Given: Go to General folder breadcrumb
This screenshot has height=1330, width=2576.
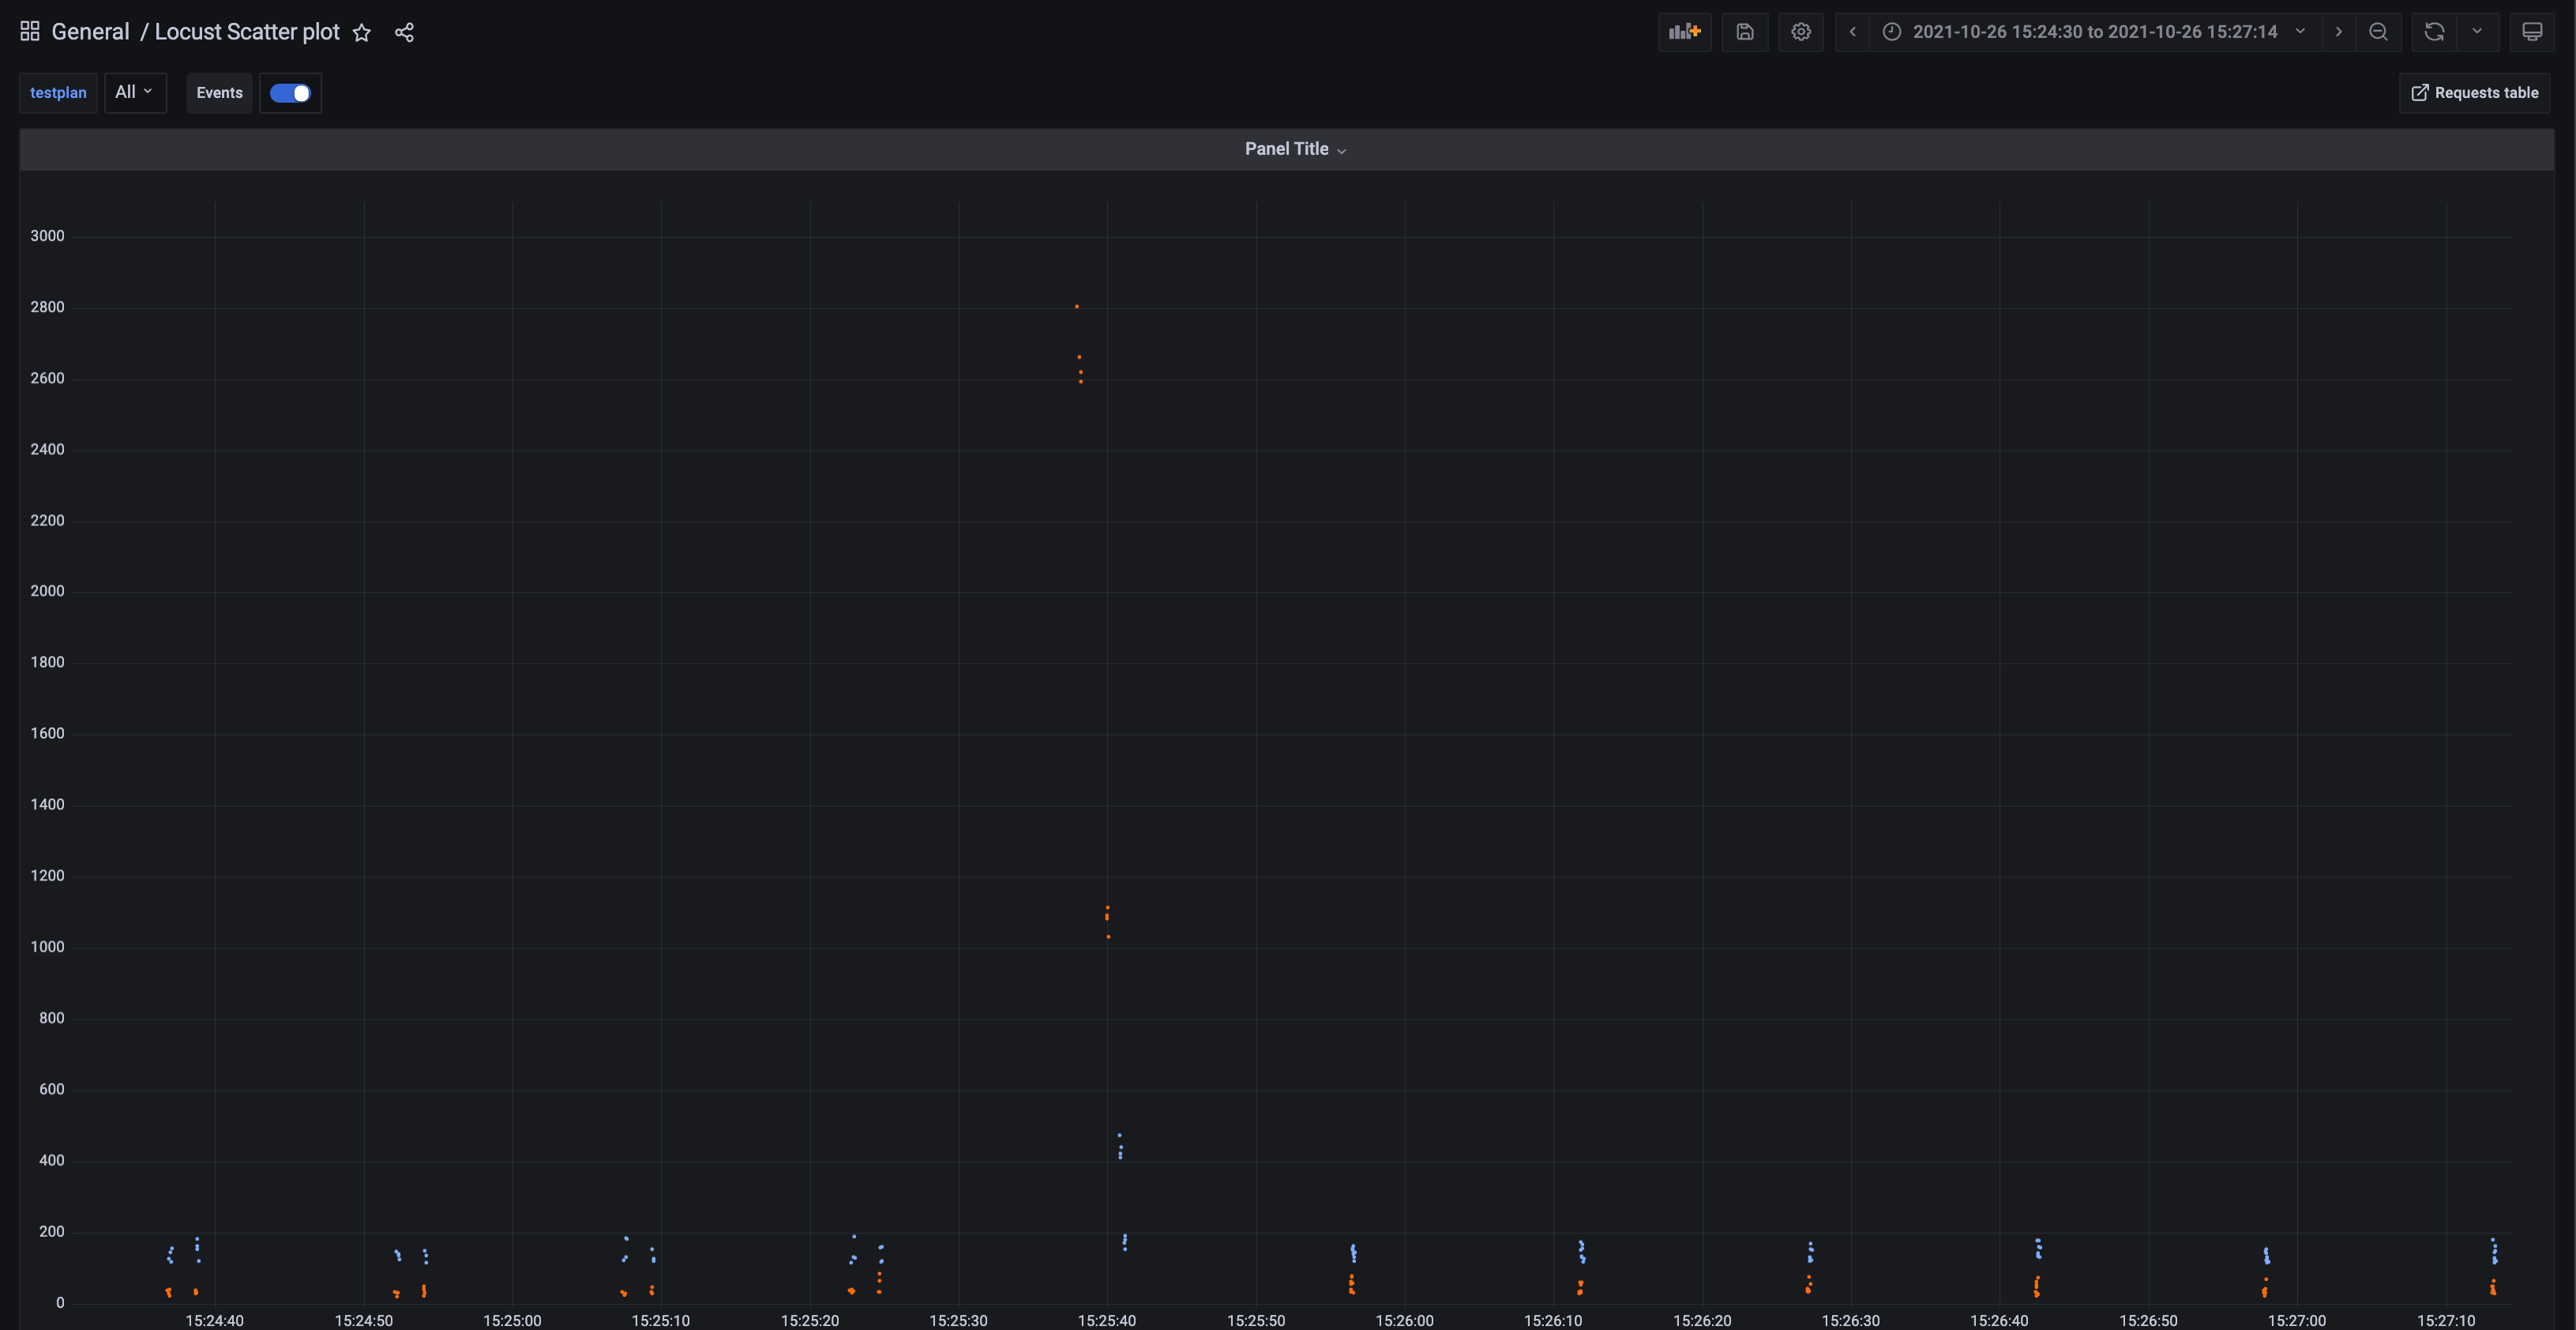Looking at the screenshot, I should pos(90,32).
